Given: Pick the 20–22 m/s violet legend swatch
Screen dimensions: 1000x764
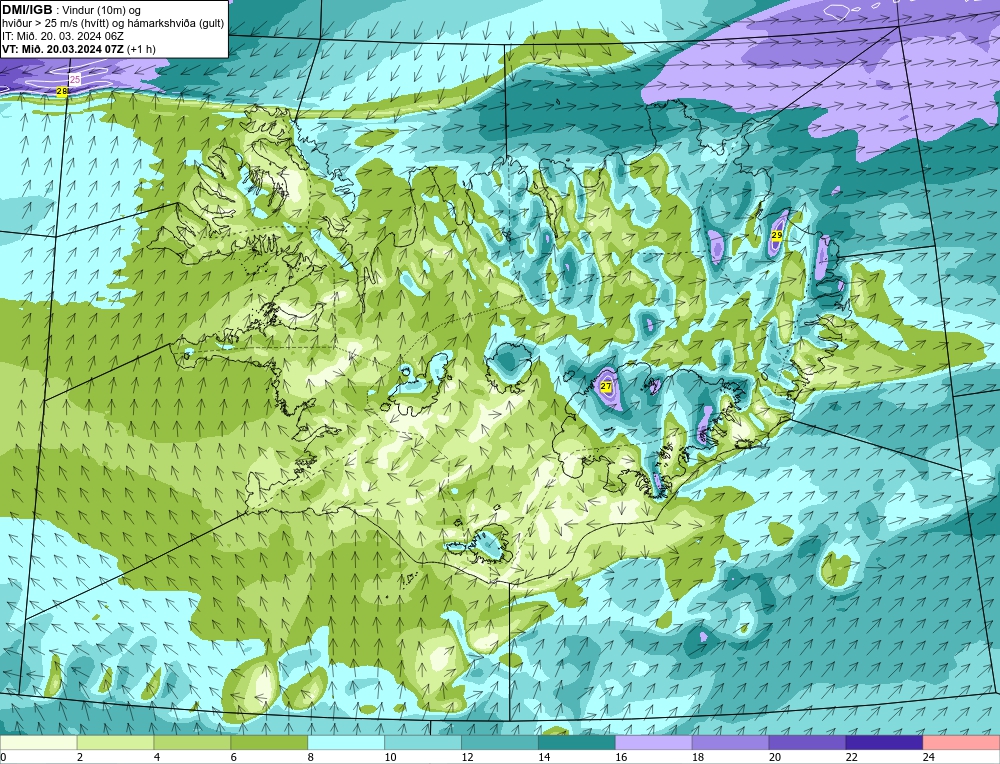Looking at the screenshot, I should (807, 743).
